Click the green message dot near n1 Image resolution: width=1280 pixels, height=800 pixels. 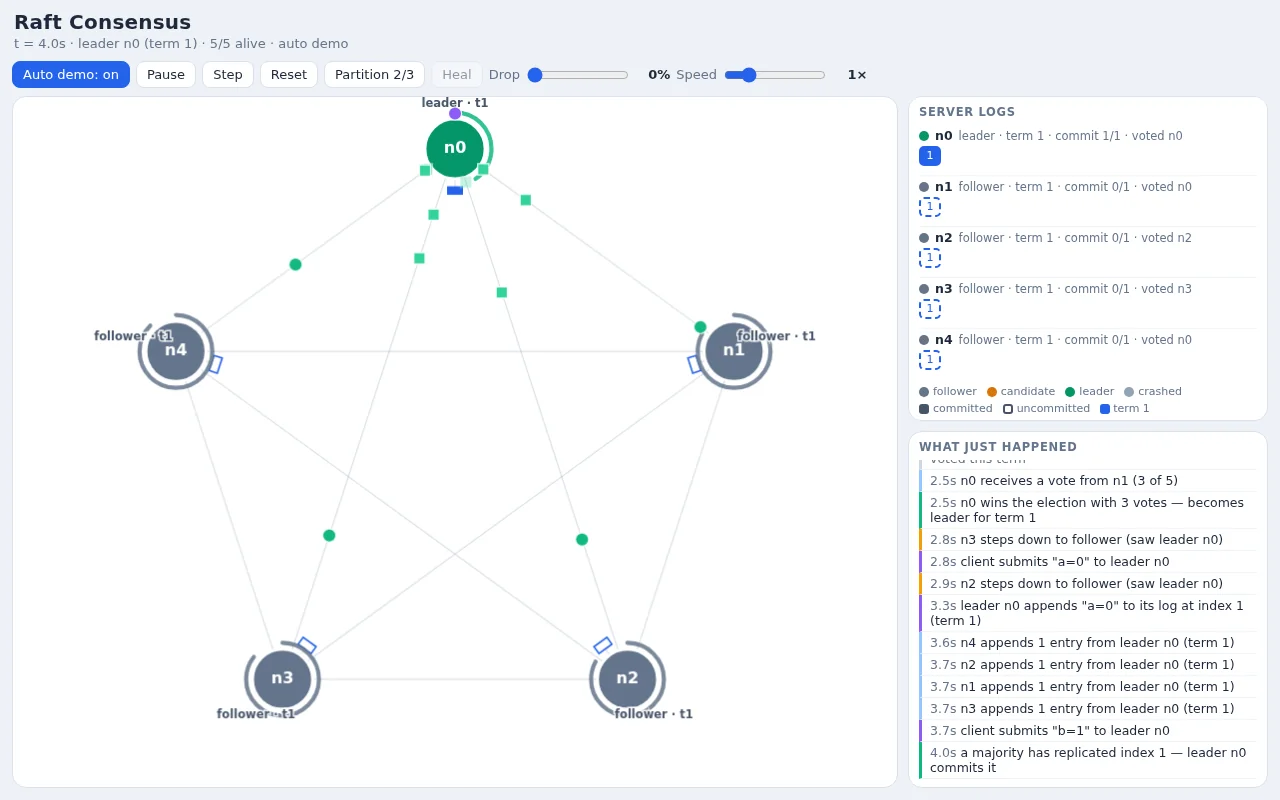pos(700,327)
